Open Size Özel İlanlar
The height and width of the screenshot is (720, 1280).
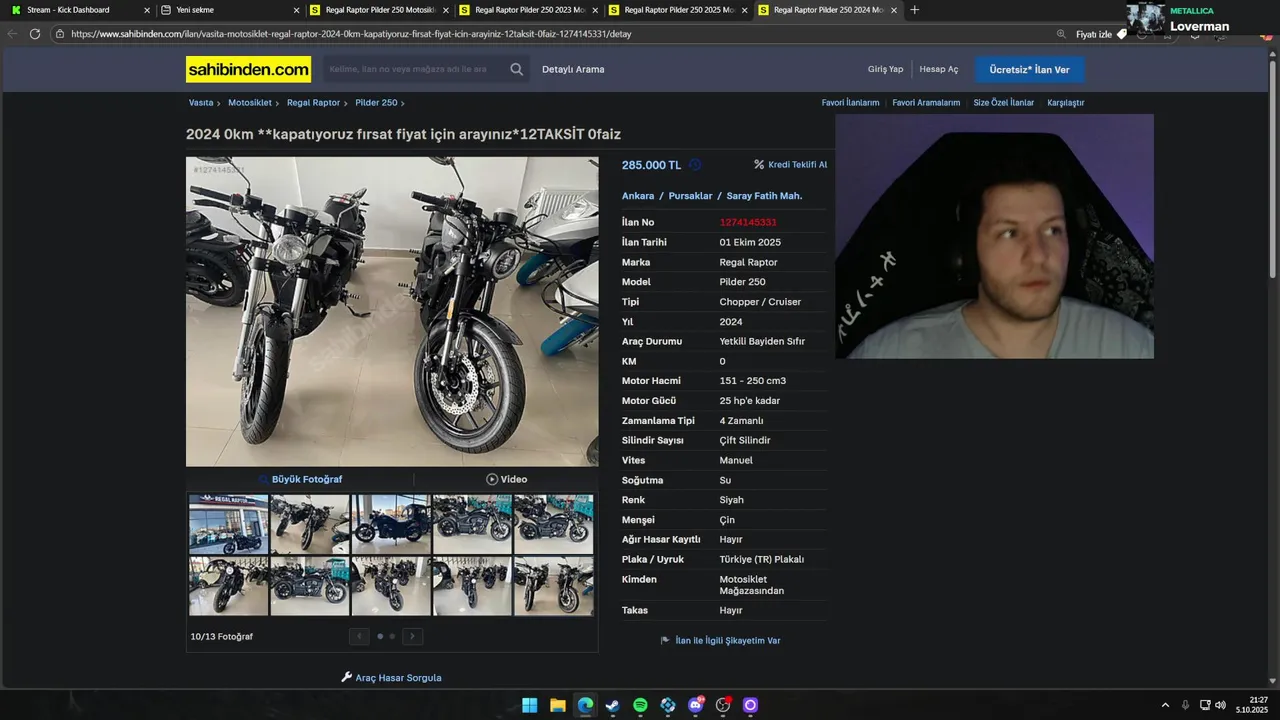[x=1003, y=103]
